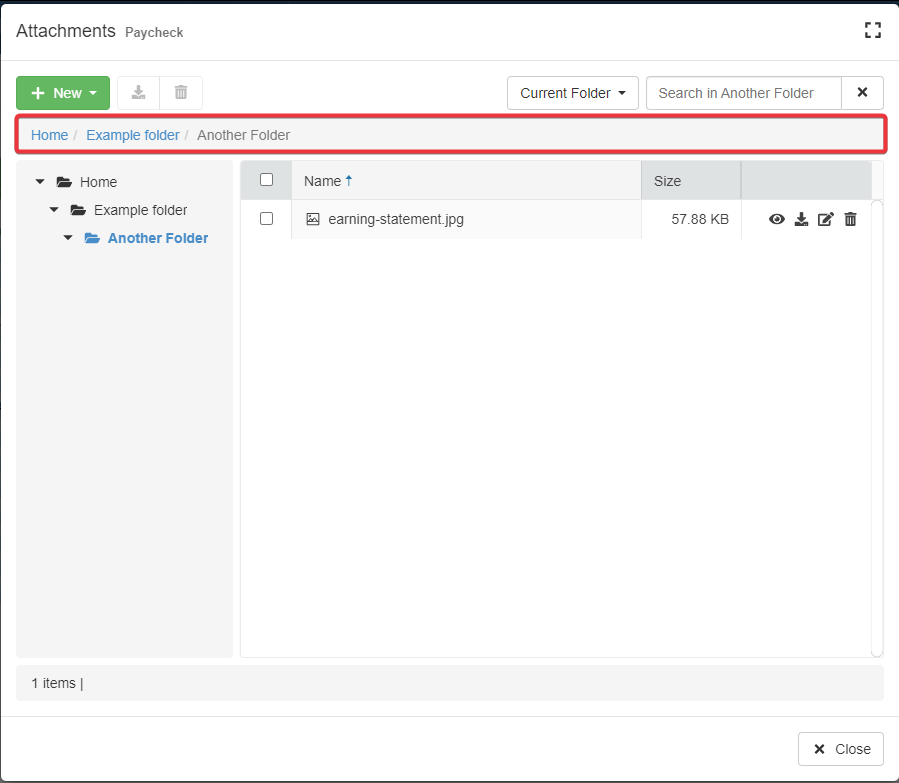899x783 pixels.
Task: Clear the search with the X button
Action: pos(862,93)
